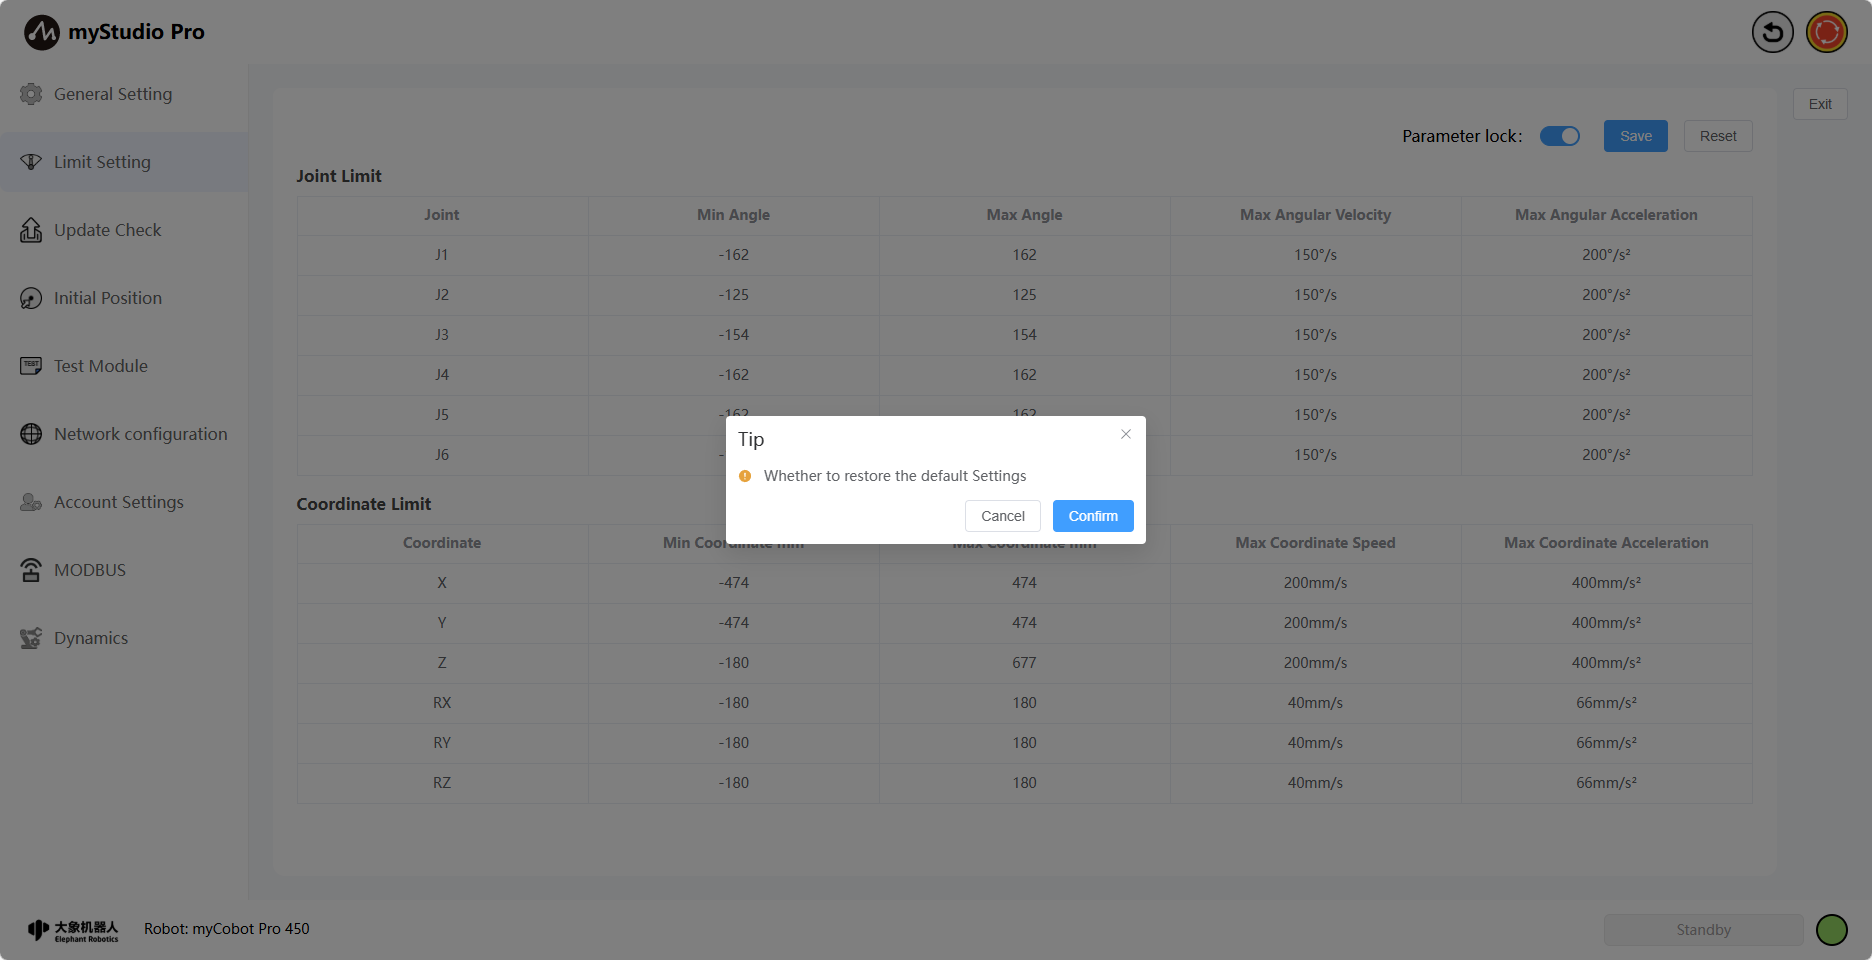The image size is (1872, 960).
Task: Cancel the restore defaults dialog
Action: [x=1002, y=516]
